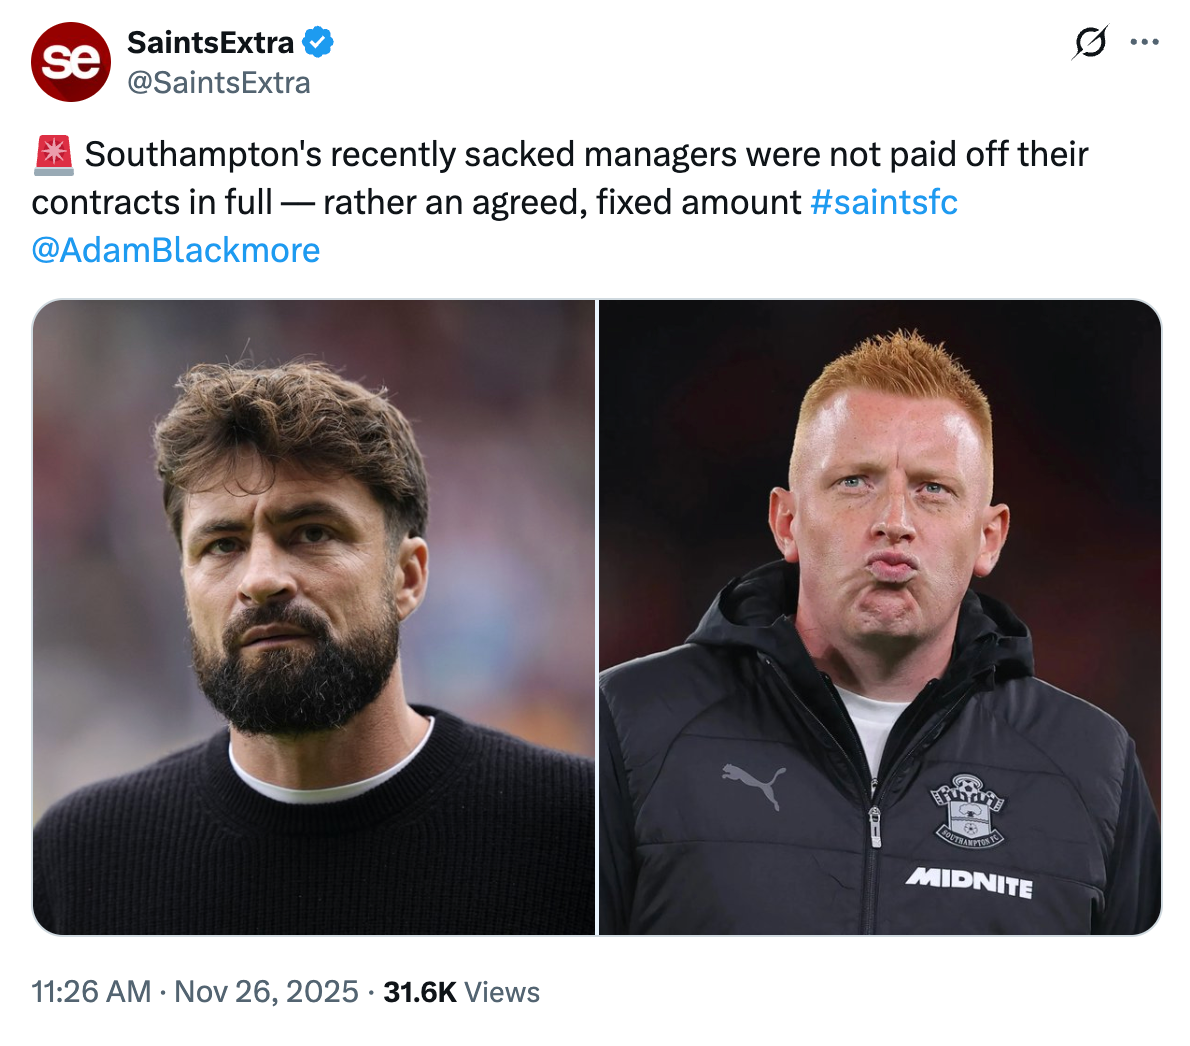
Task: Click the text "contracts in full"
Action: pyautogui.click(x=152, y=202)
